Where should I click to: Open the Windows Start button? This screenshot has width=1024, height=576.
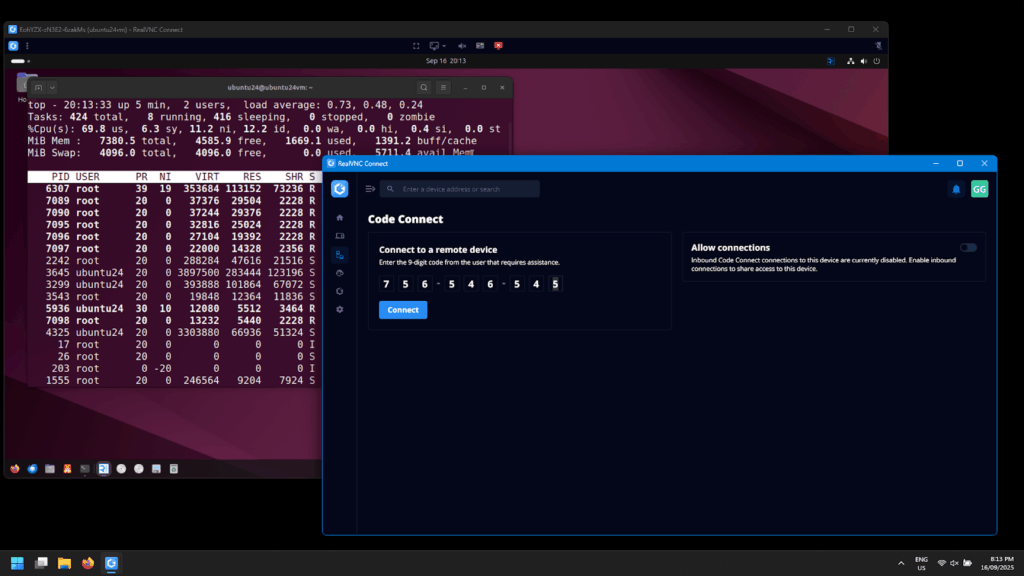(17, 563)
